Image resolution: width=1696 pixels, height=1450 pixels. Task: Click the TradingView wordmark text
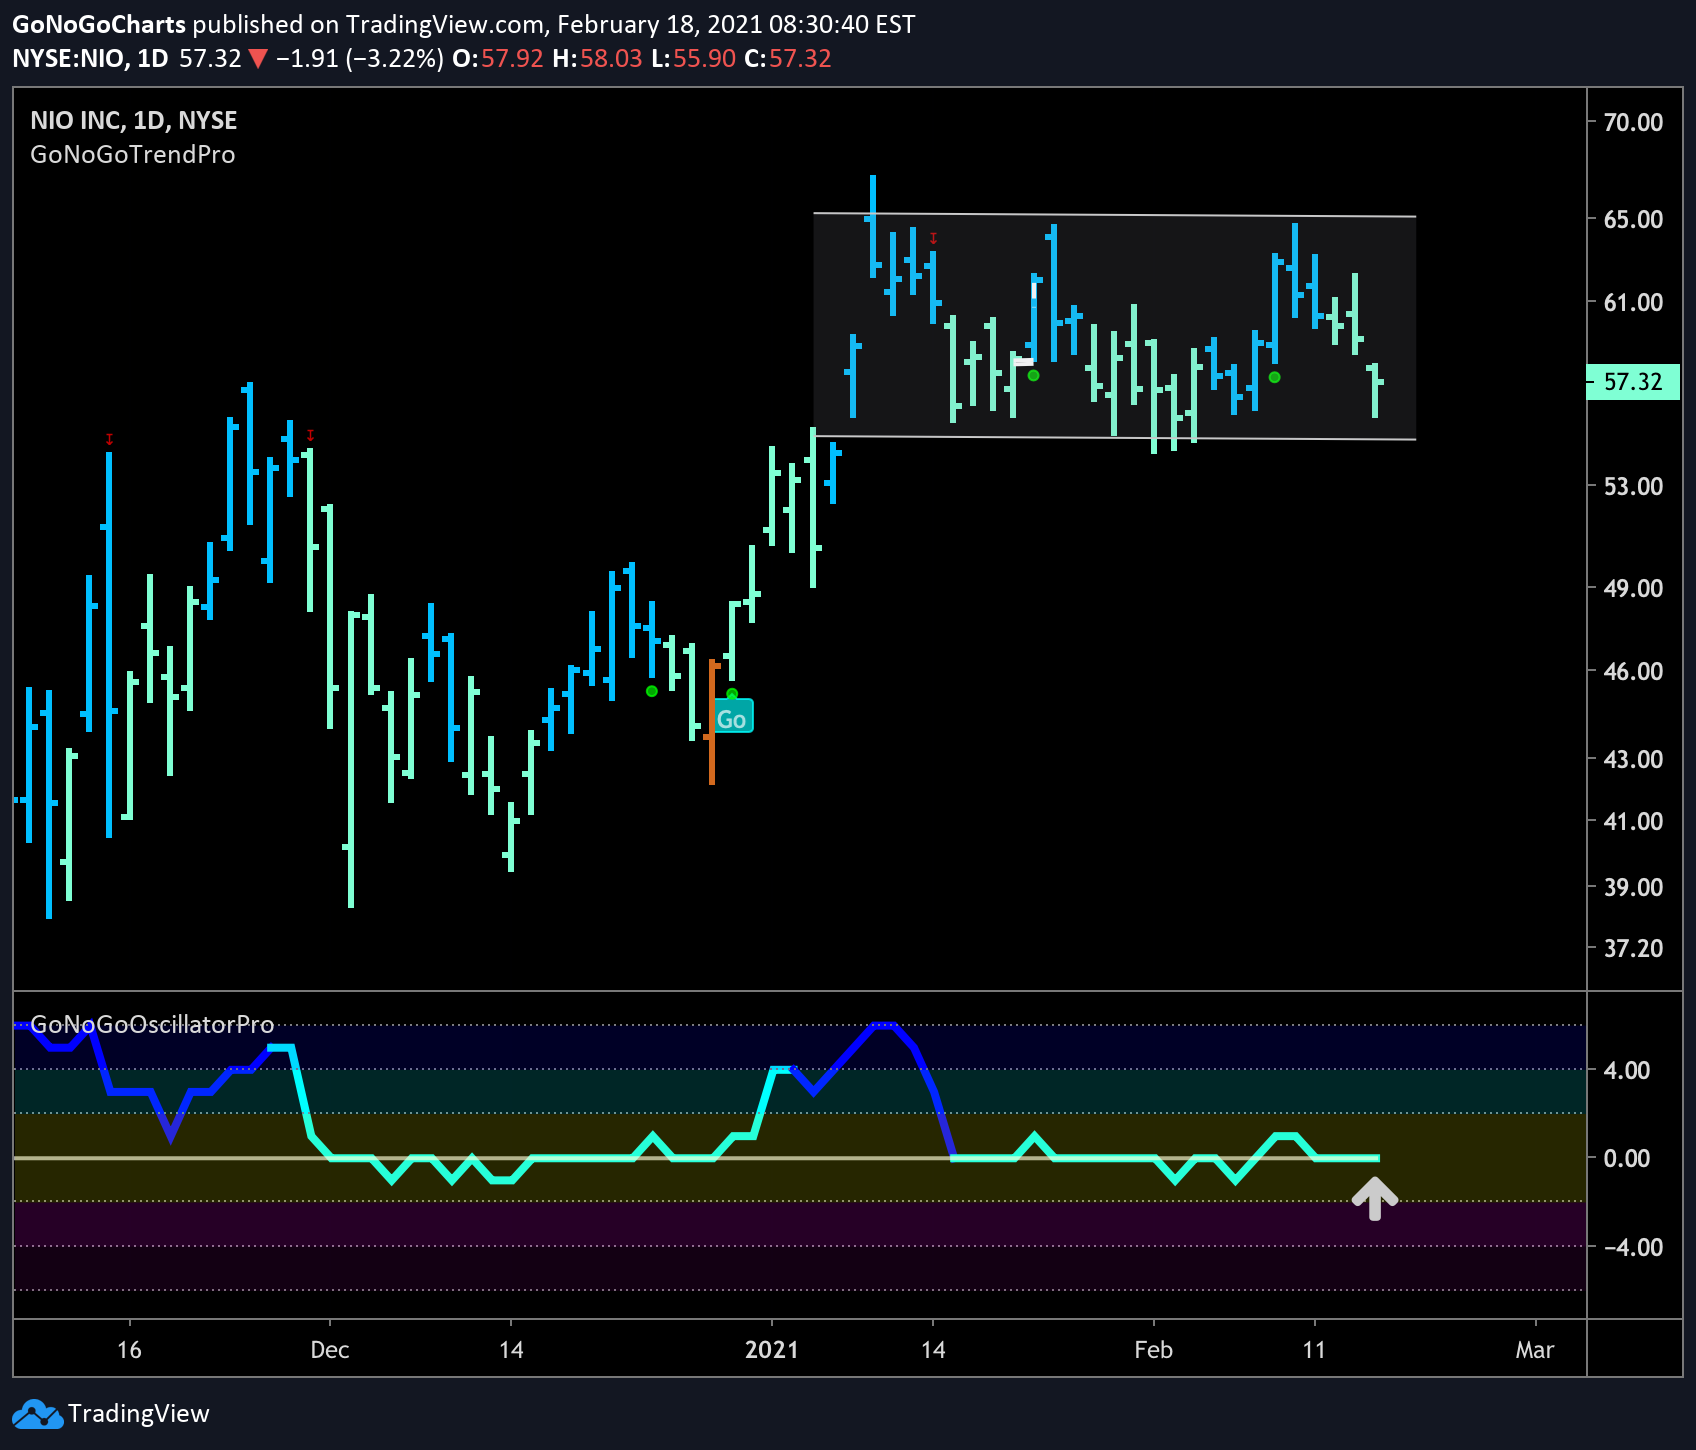coord(139,1414)
